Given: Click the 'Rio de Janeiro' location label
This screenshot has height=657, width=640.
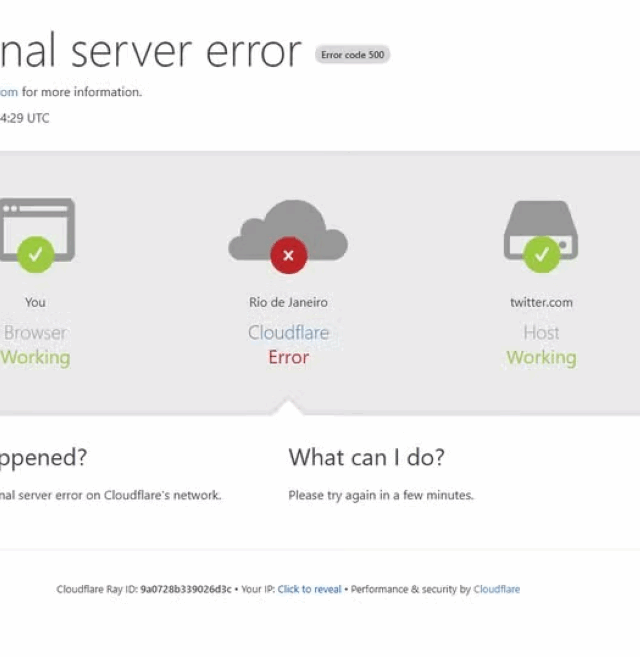Looking at the screenshot, I should point(288,302).
